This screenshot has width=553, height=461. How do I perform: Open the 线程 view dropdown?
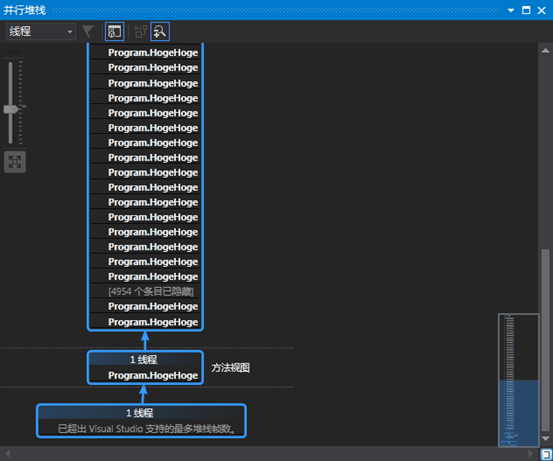point(41,31)
